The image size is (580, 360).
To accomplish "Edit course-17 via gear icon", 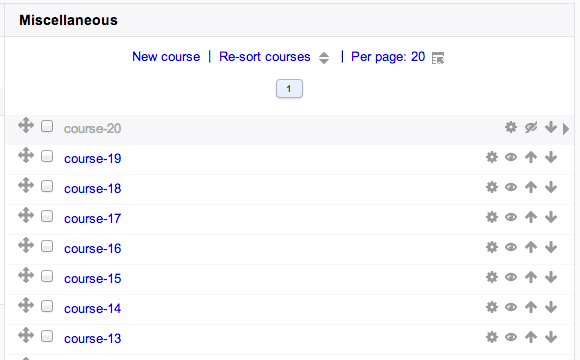I will coord(492,217).
